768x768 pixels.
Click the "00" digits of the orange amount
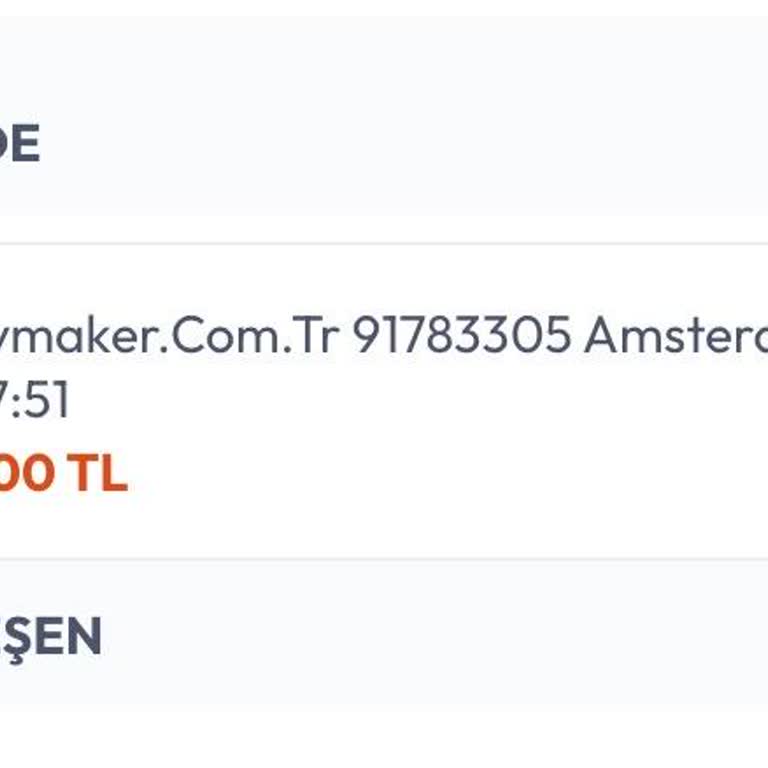[28, 473]
